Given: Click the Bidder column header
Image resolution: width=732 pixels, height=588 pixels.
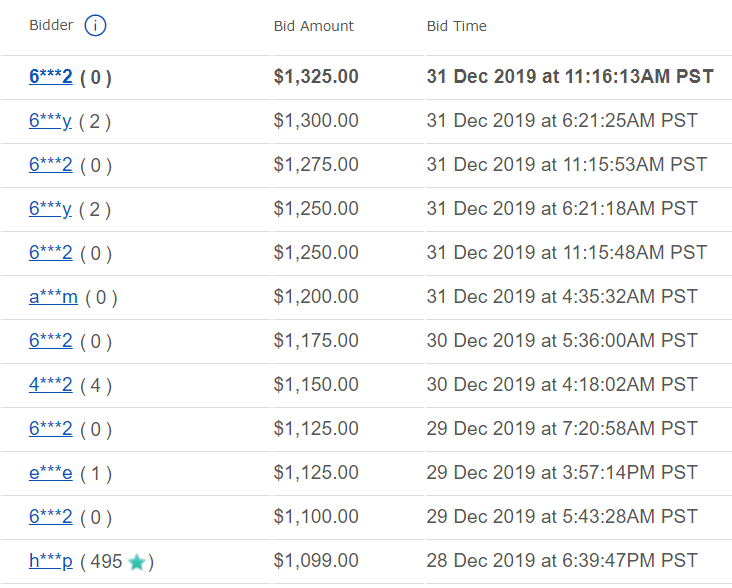Looking at the screenshot, I should click(x=51, y=26).
